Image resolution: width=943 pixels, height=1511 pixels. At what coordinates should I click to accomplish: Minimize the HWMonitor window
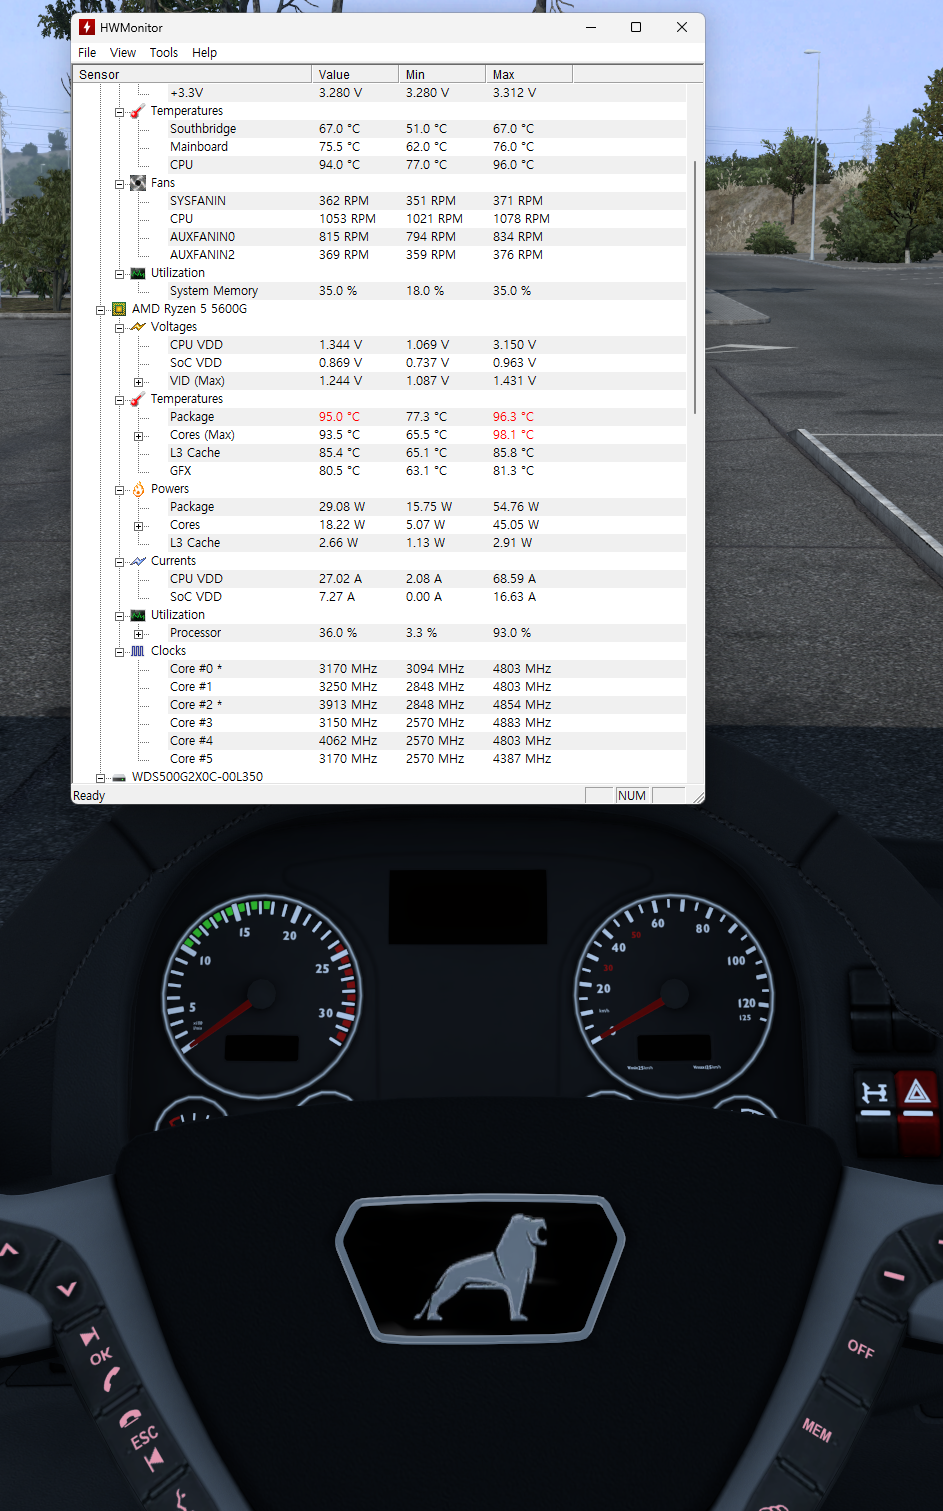(591, 27)
